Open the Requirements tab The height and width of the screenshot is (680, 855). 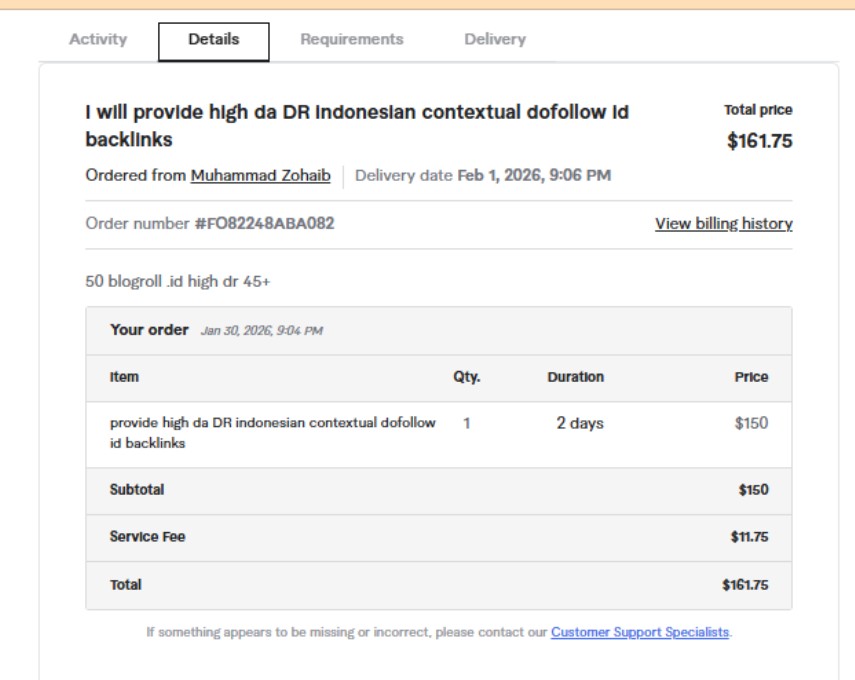click(x=352, y=40)
